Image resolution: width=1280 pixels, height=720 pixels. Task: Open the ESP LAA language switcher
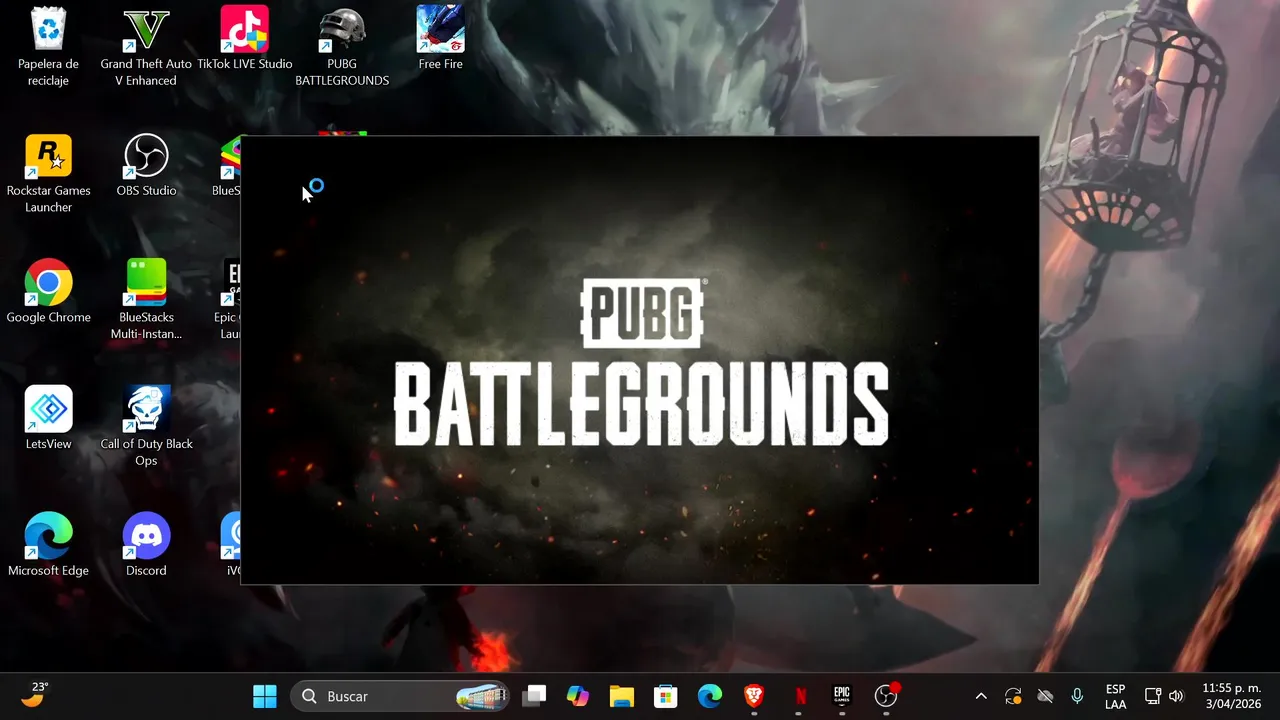(x=1115, y=697)
